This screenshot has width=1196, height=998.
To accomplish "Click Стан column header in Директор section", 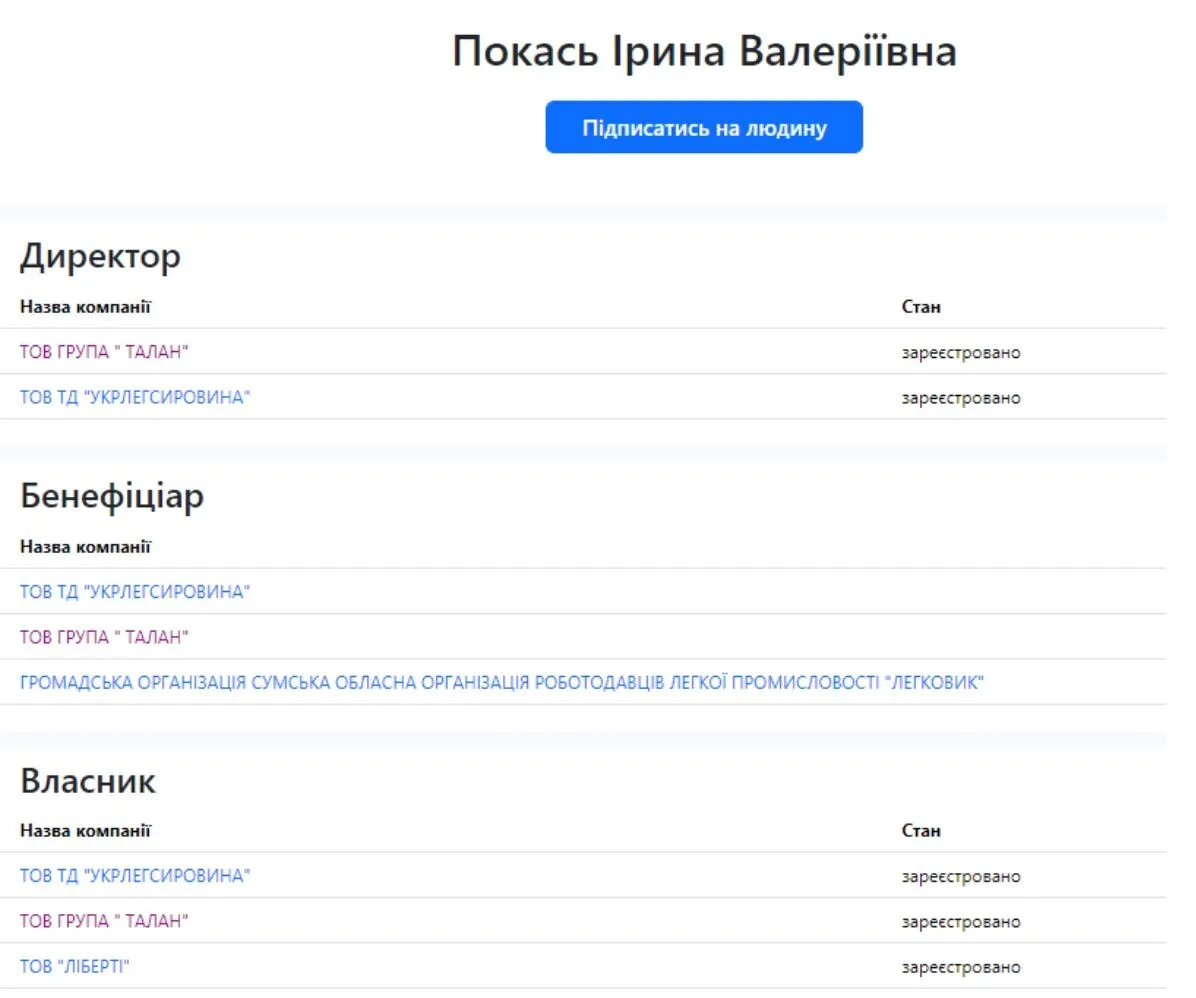I will pyautogui.click(x=919, y=307).
